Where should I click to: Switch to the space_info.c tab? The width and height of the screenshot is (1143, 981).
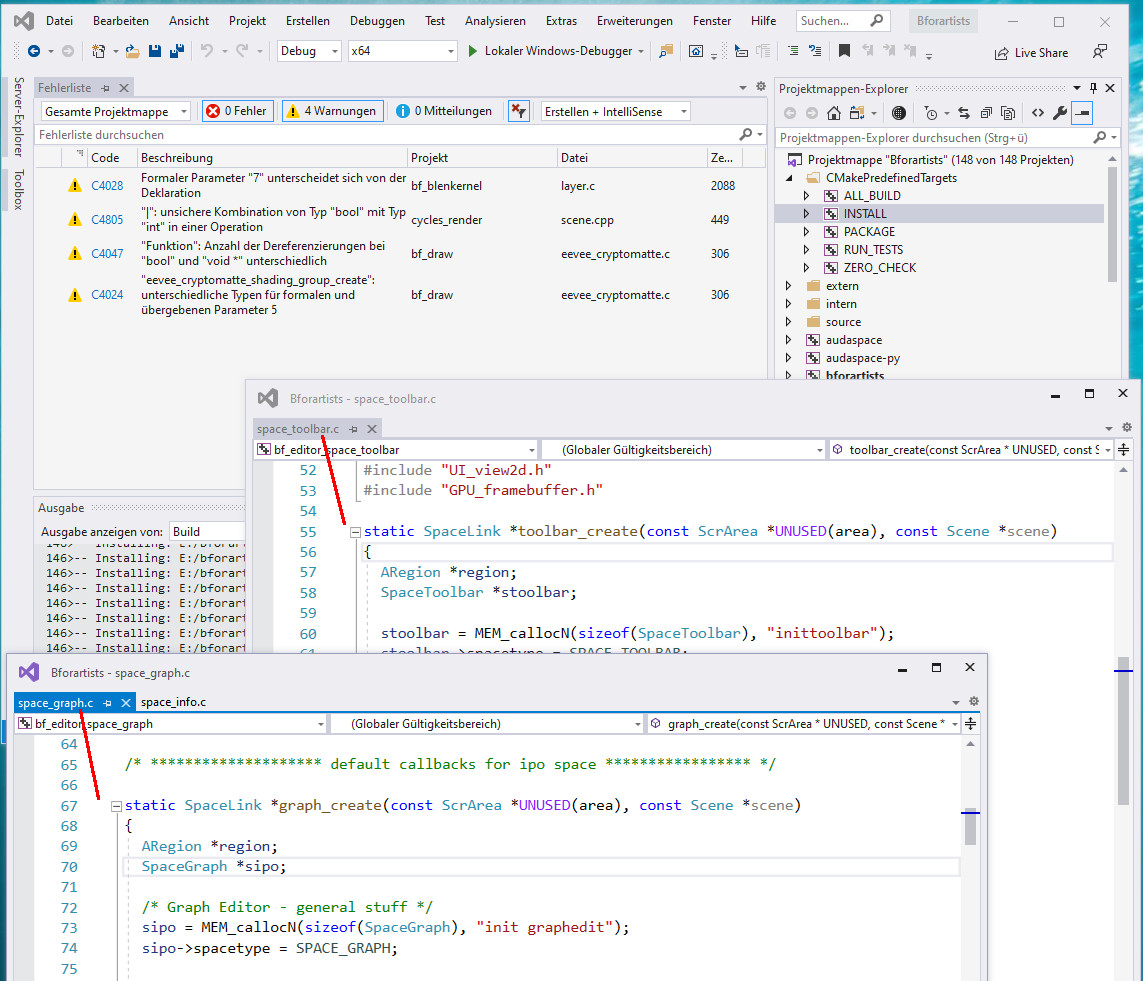(x=173, y=703)
